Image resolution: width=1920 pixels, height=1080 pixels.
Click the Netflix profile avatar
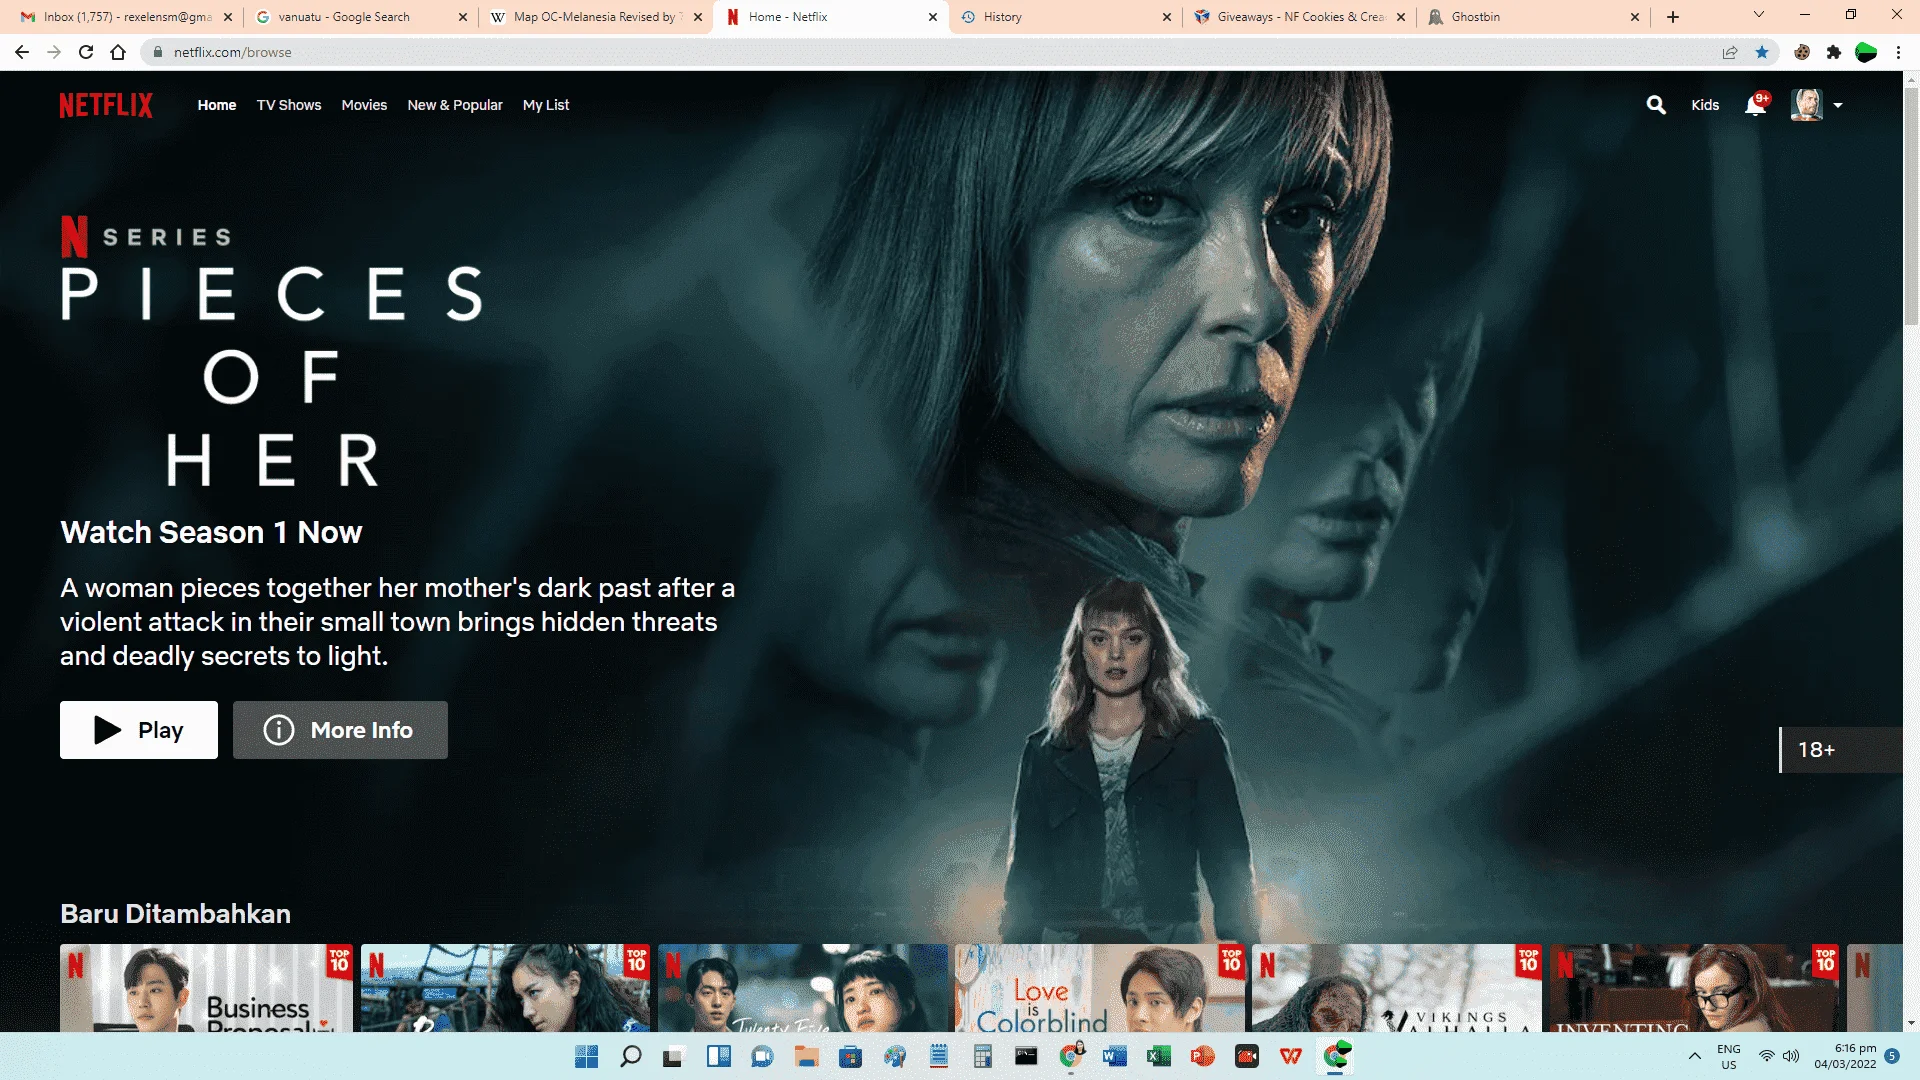coord(1806,105)
